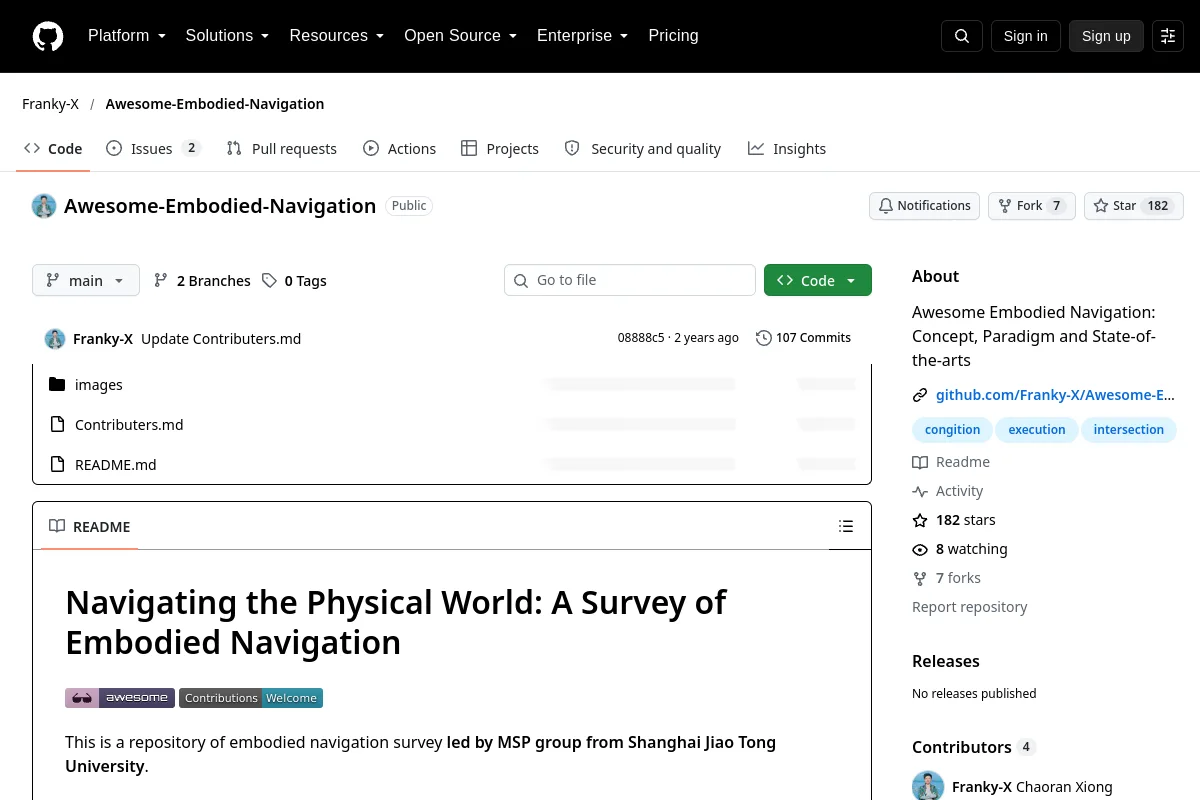This screenshot has height=800, width=1200.
Task: Click the Notifications bell button
Action: click(x=924, y=206)
